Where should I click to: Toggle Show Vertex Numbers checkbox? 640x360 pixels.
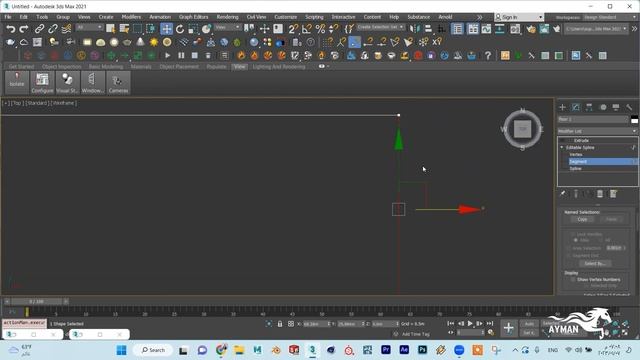[573, 280]
